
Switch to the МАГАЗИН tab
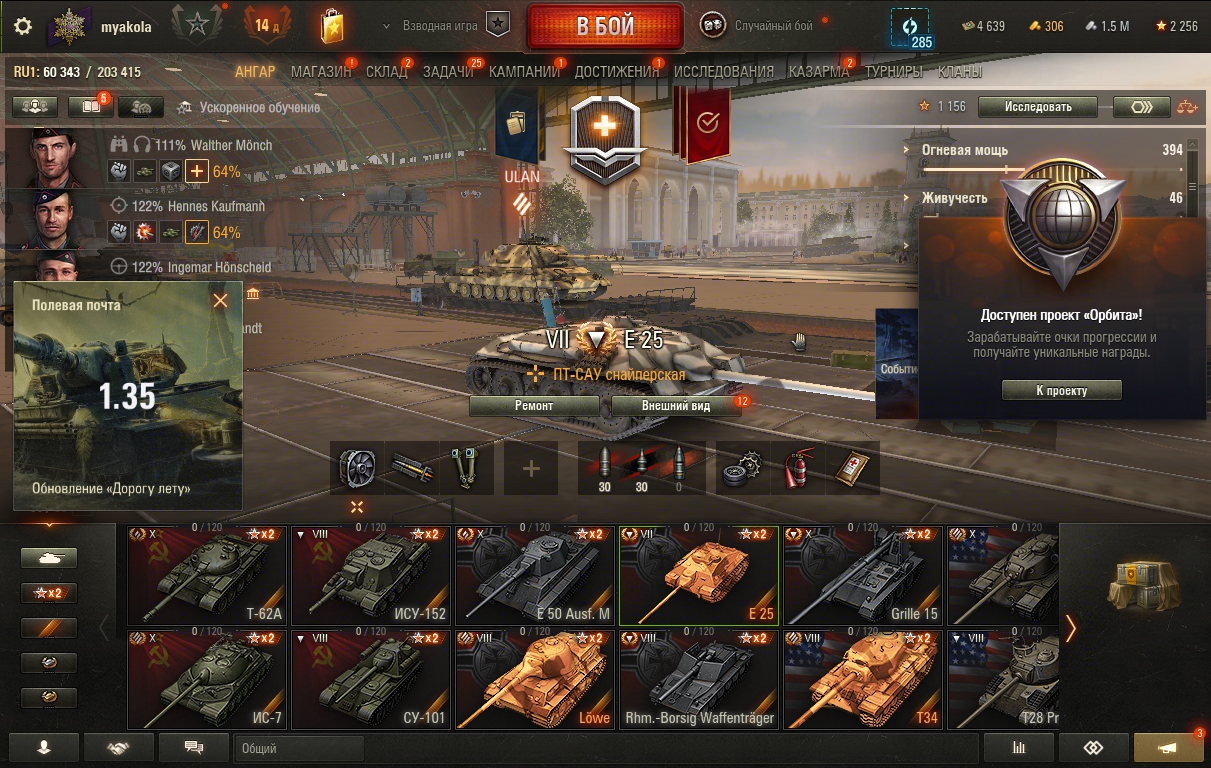321,72
